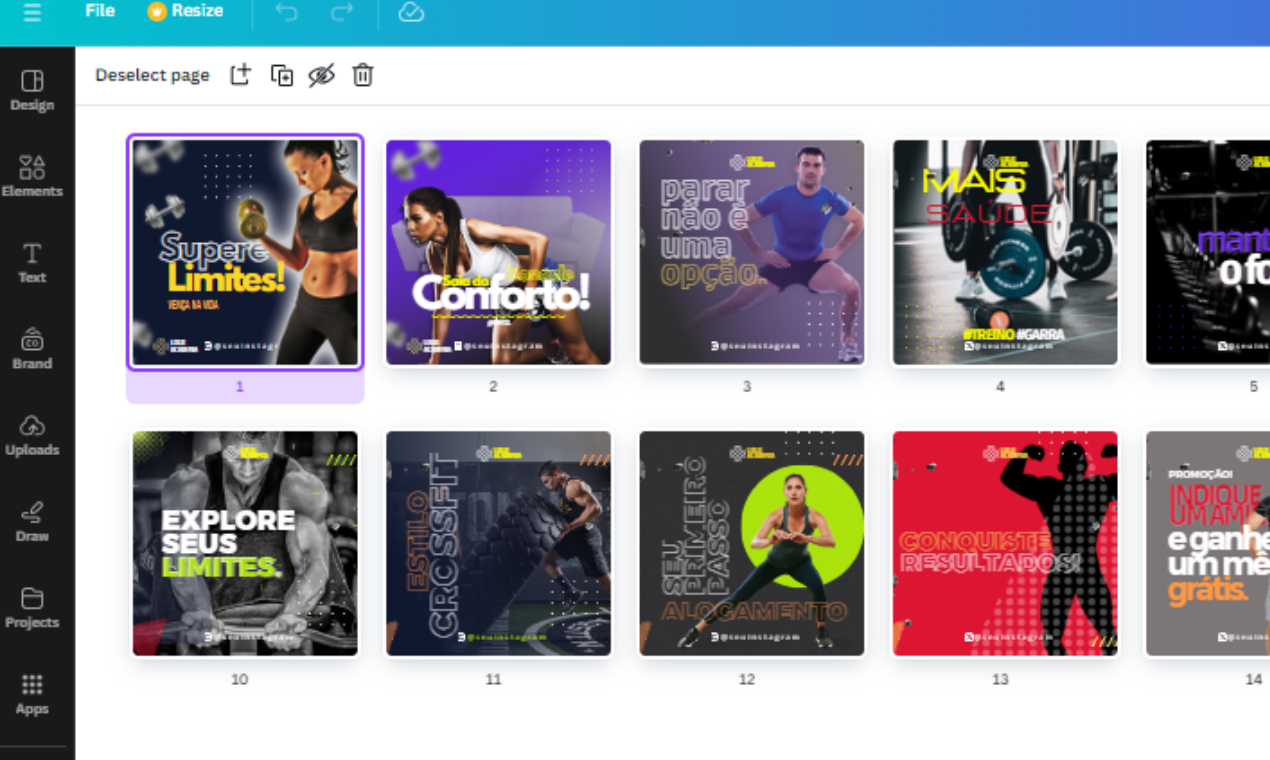Image resolution: width=1270 pixels, height=760 pixels.
Task: Open the Uploads panel
Action: (32, 435)
